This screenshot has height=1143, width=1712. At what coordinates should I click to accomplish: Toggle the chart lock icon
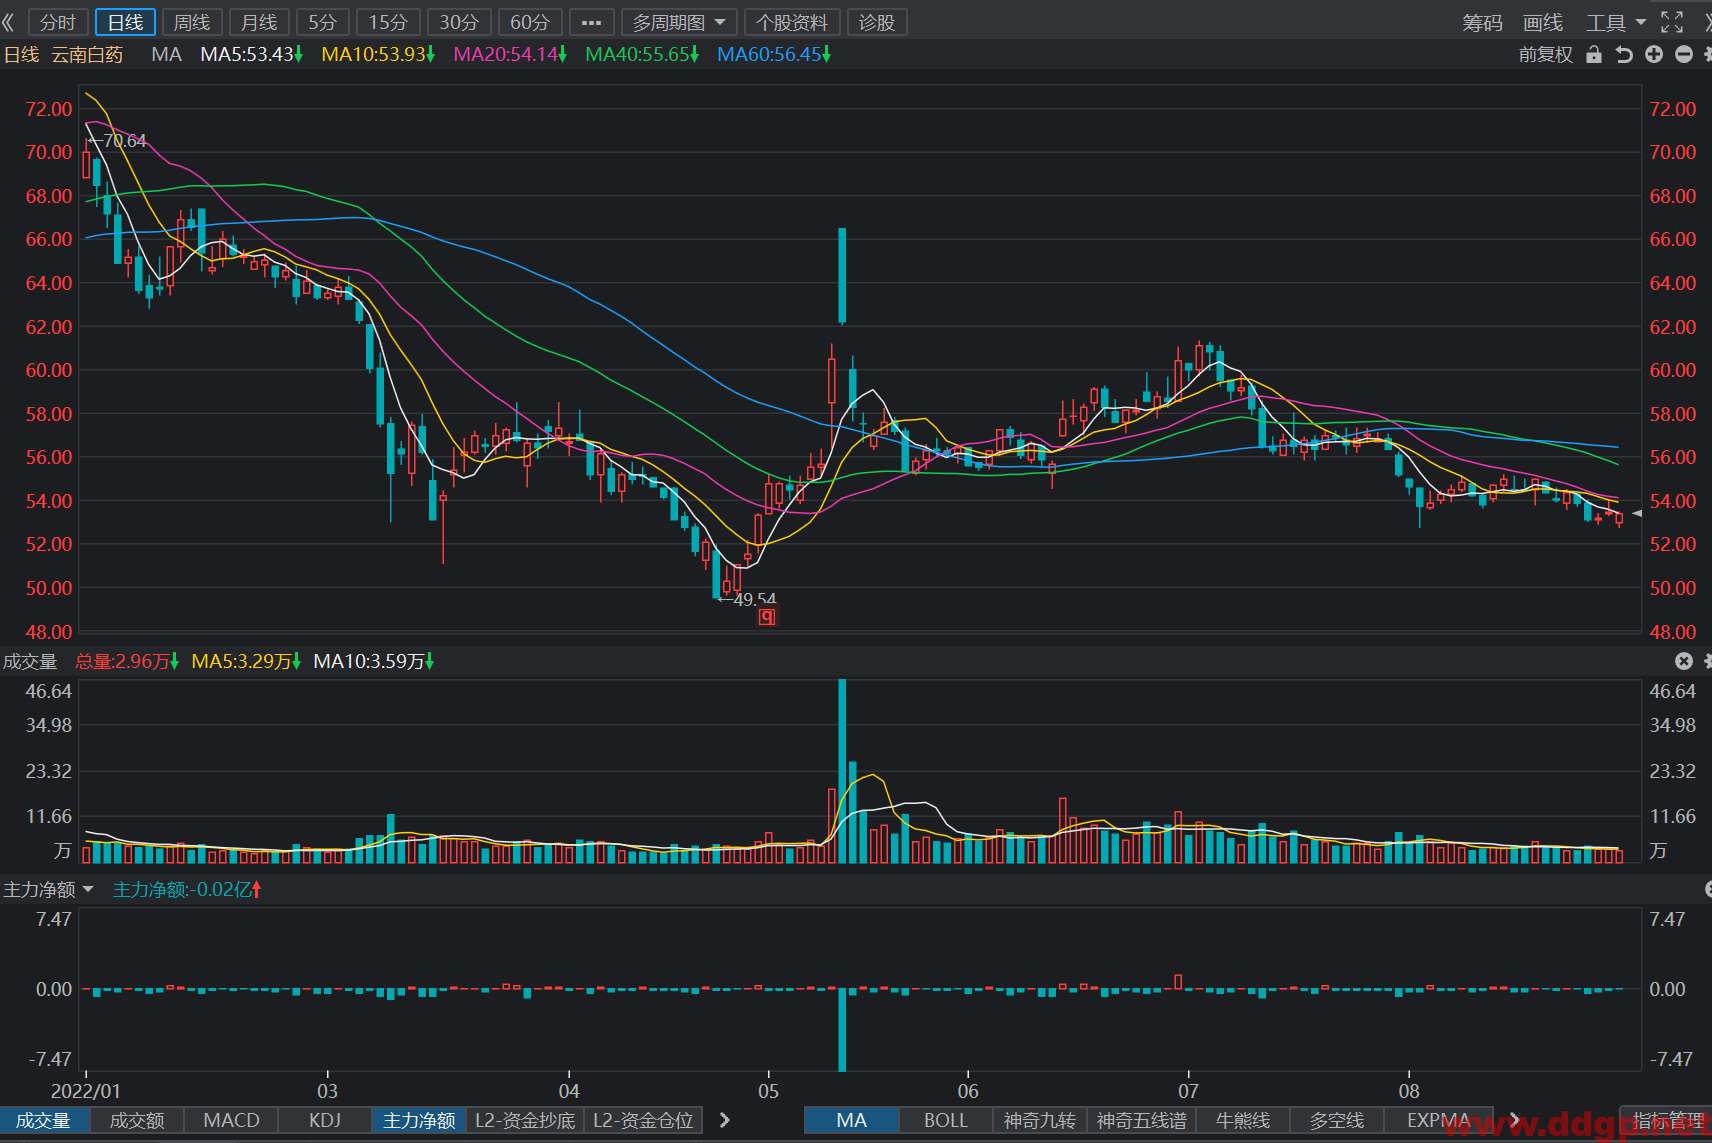click(1594, 55)
